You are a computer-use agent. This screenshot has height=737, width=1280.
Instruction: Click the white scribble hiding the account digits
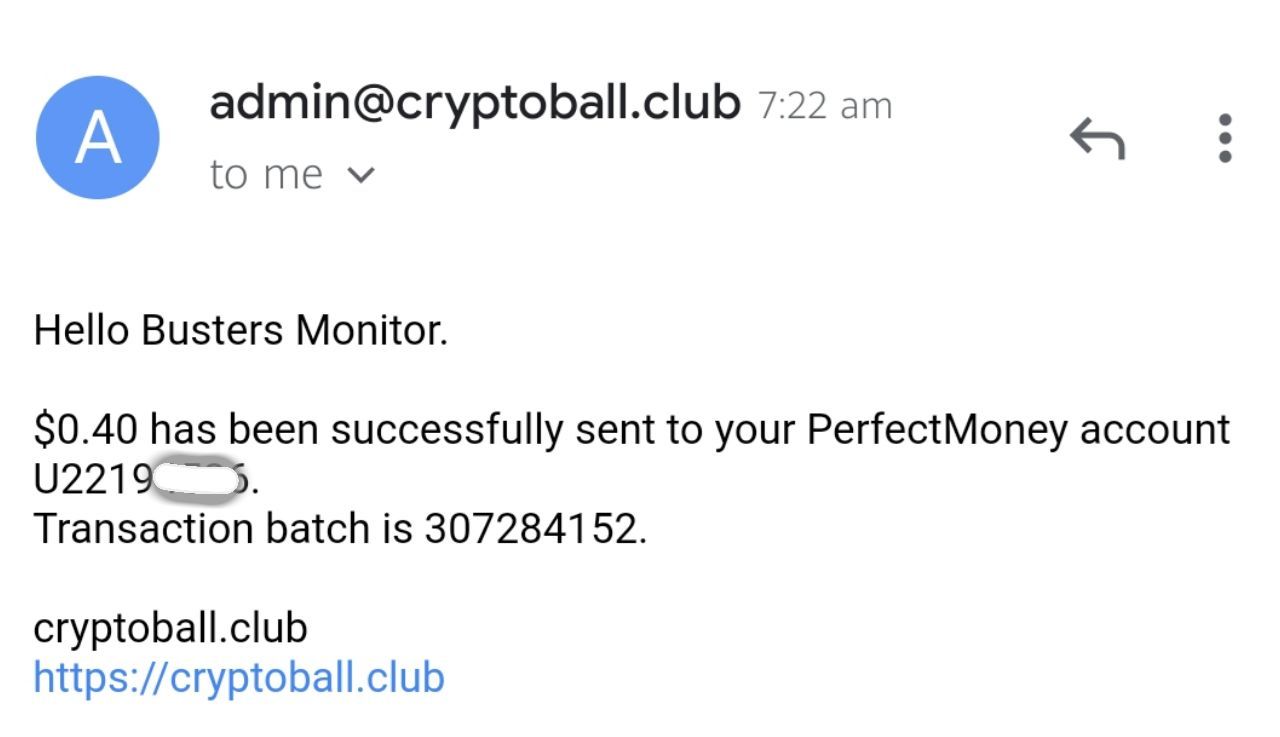[x=199, y=481]
